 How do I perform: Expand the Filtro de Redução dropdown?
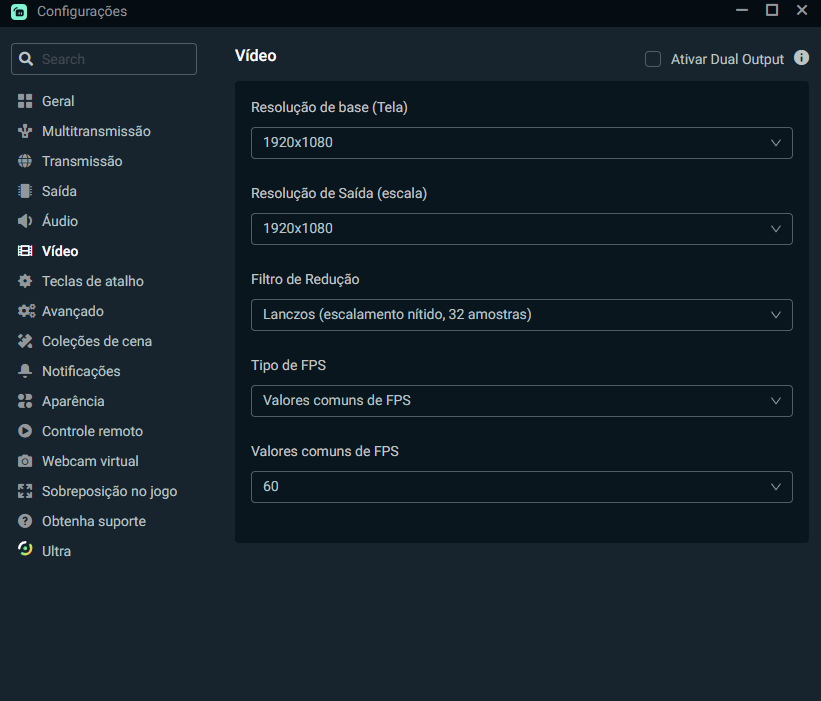coord(522,315)
